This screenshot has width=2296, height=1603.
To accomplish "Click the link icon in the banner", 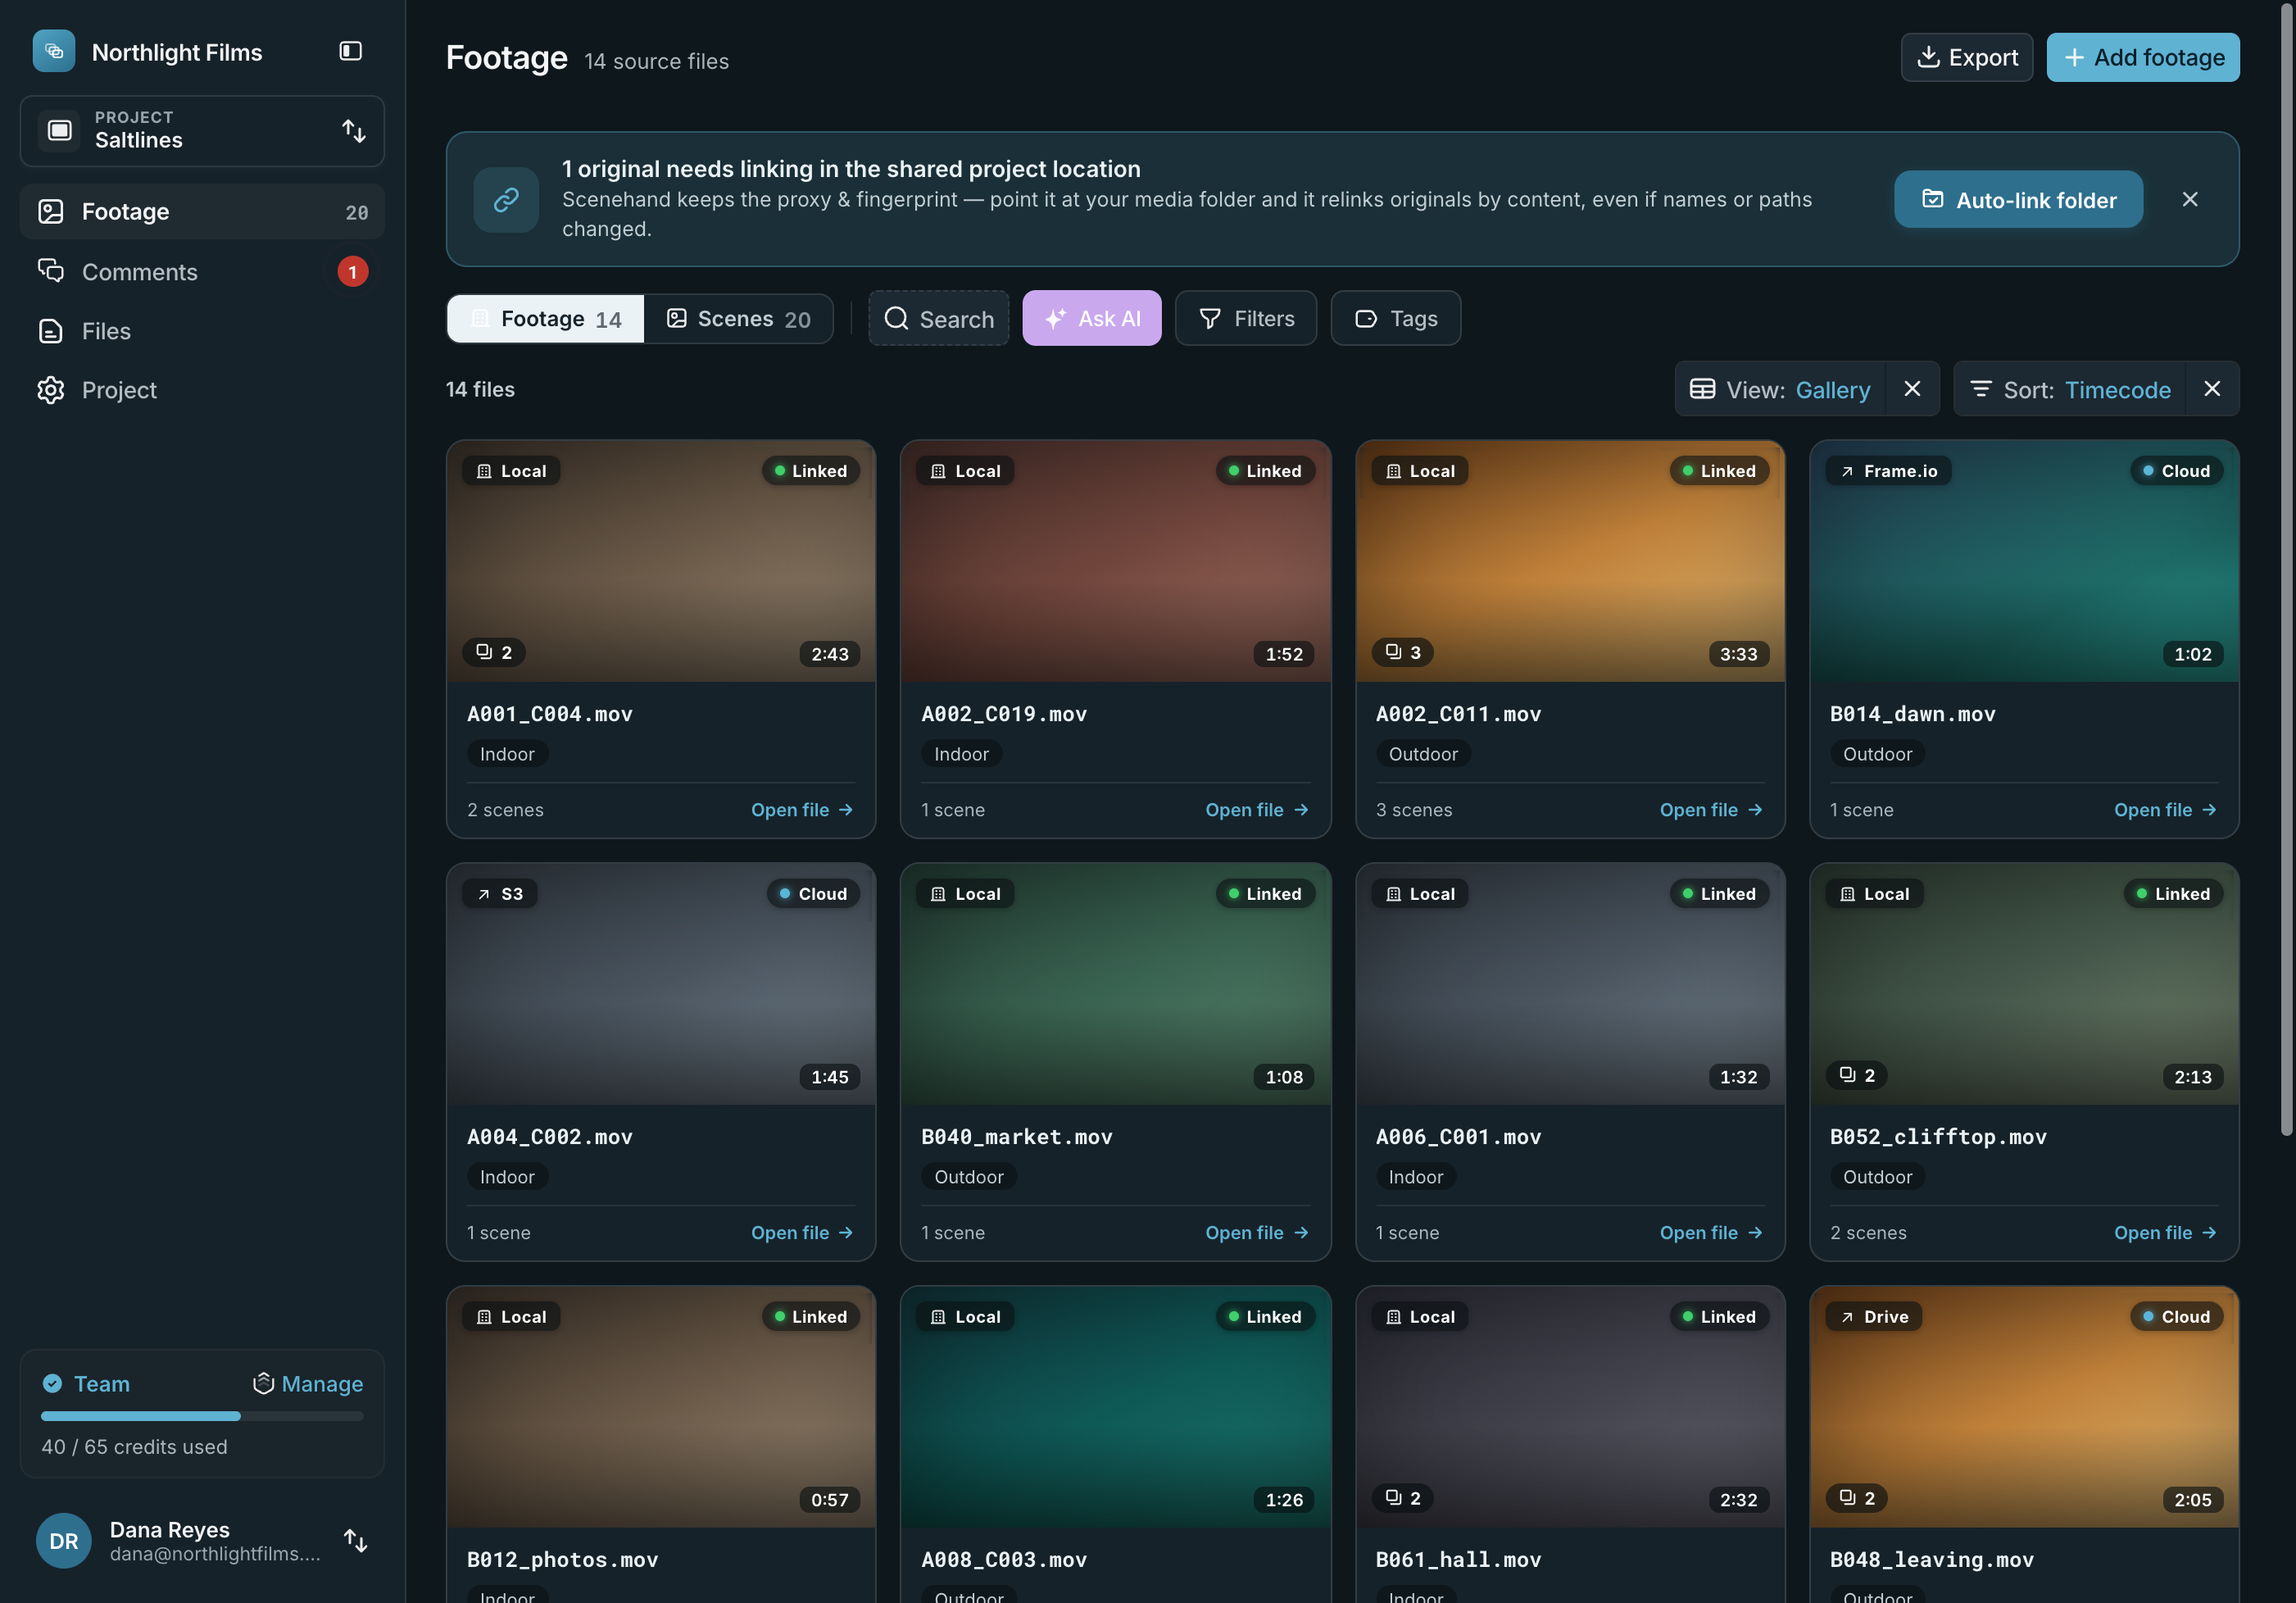I will click(x=506, y=200).
